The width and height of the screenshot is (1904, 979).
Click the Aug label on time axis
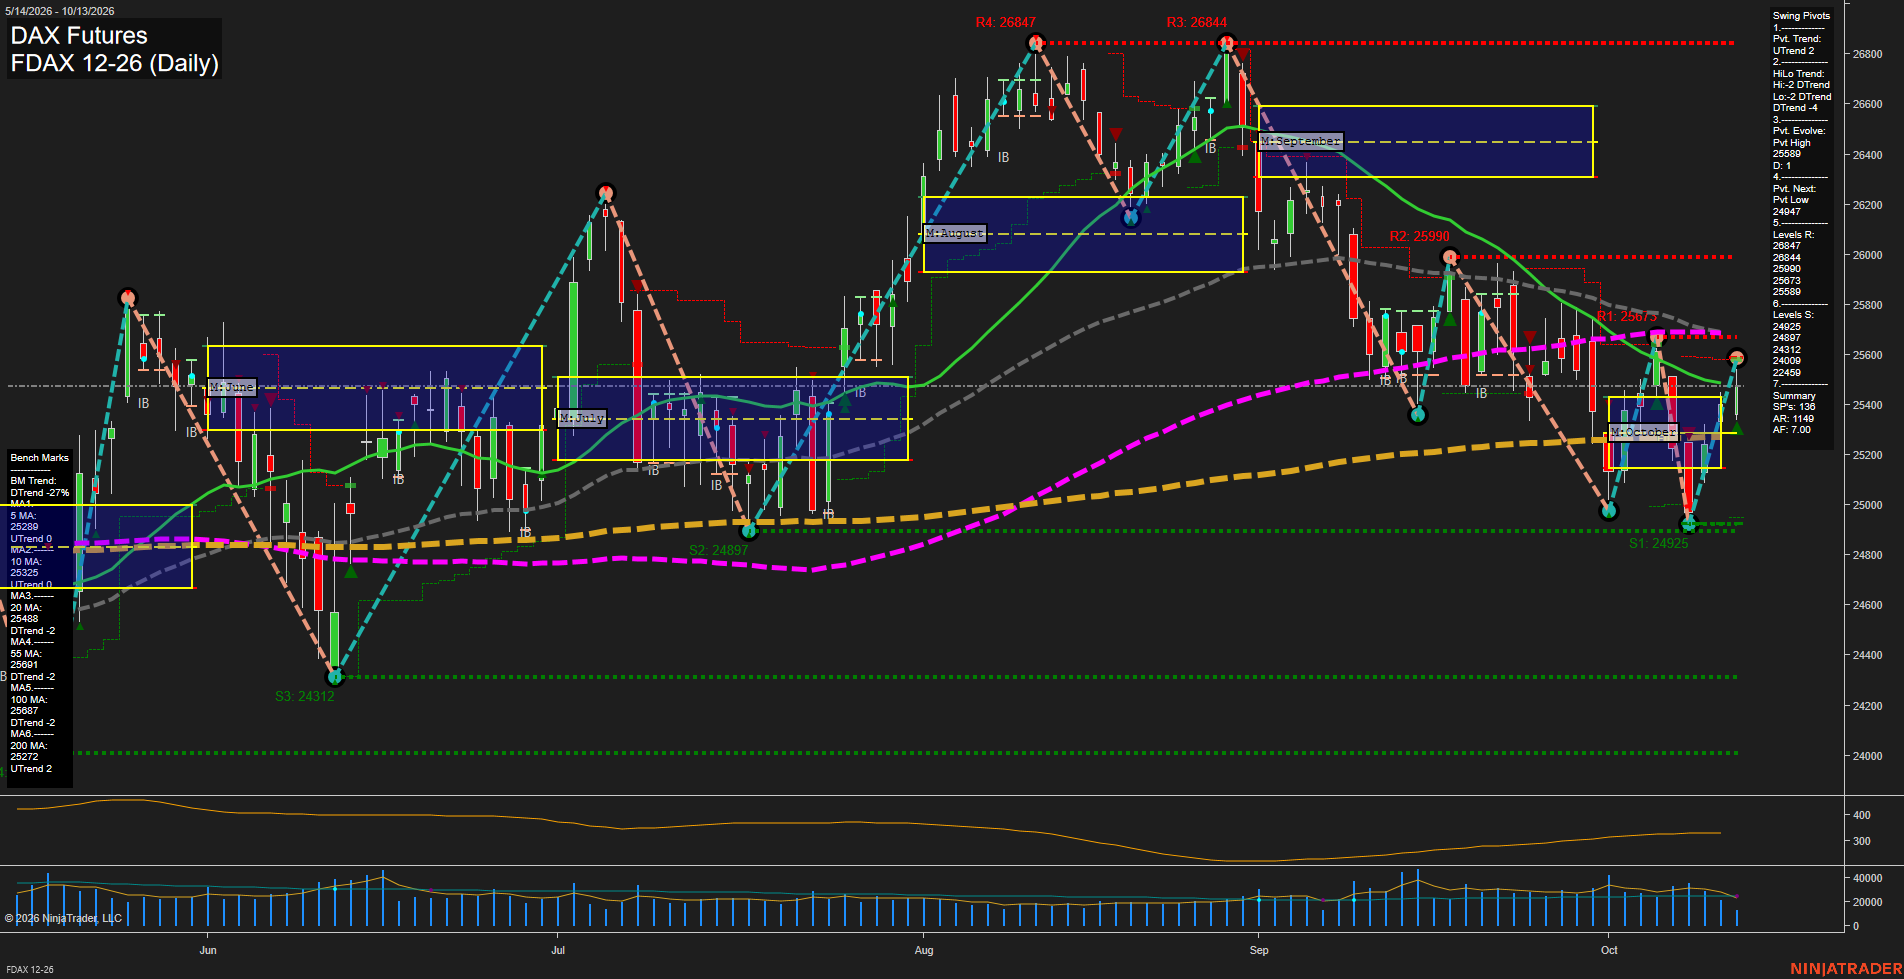tap(924, 950)
